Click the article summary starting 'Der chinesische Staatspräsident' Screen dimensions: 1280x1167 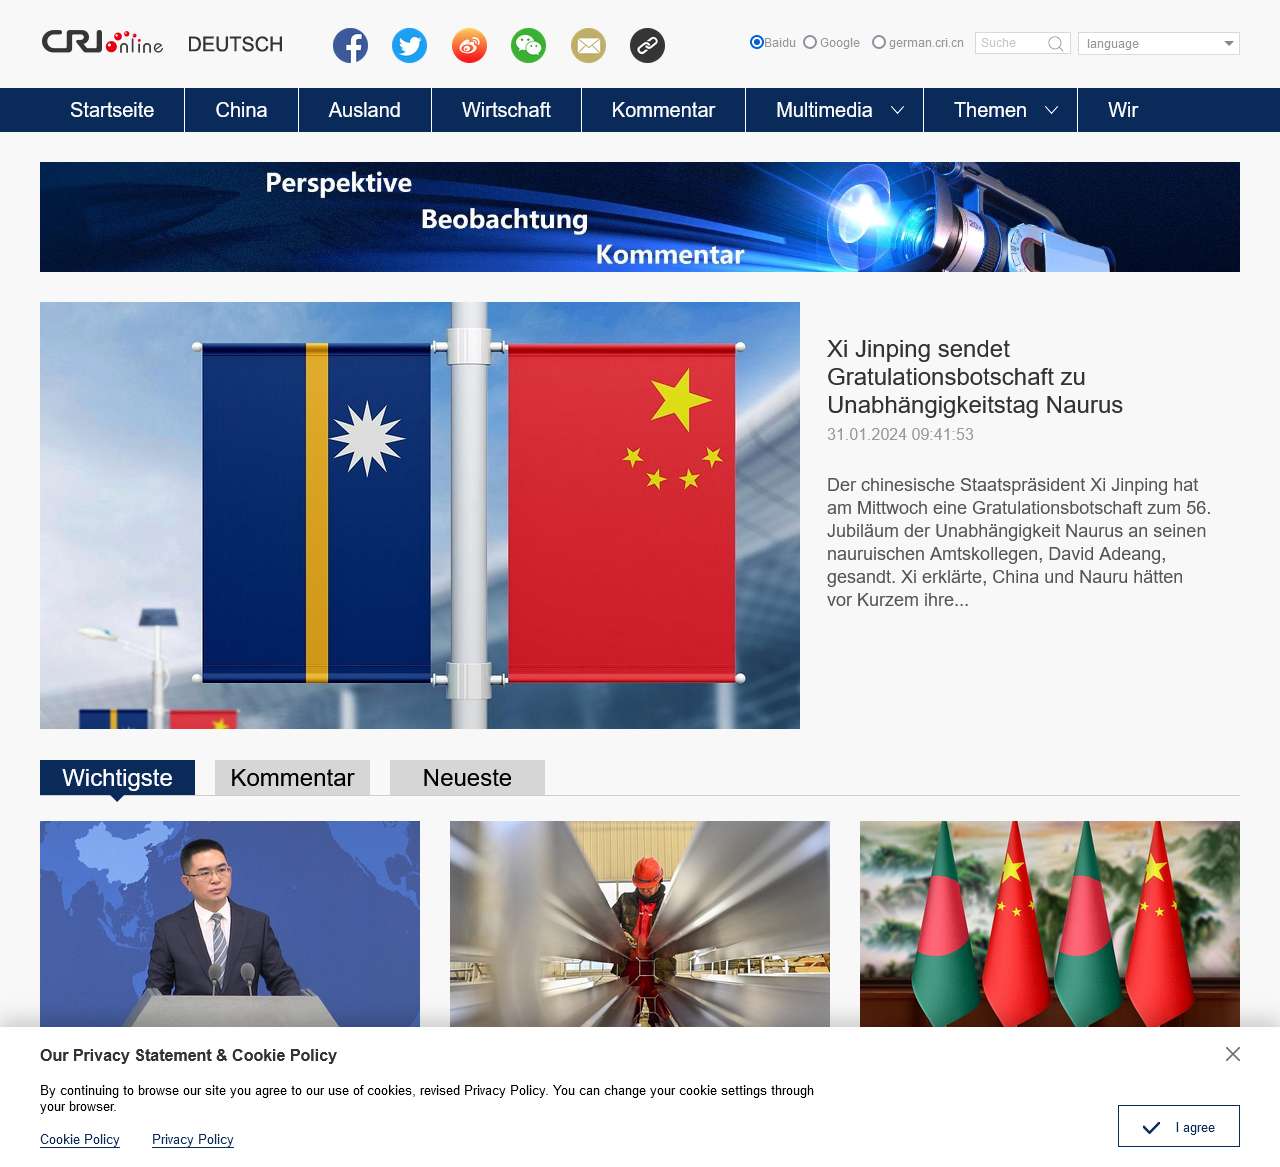pyautogui.click(x=1019, y=542)
